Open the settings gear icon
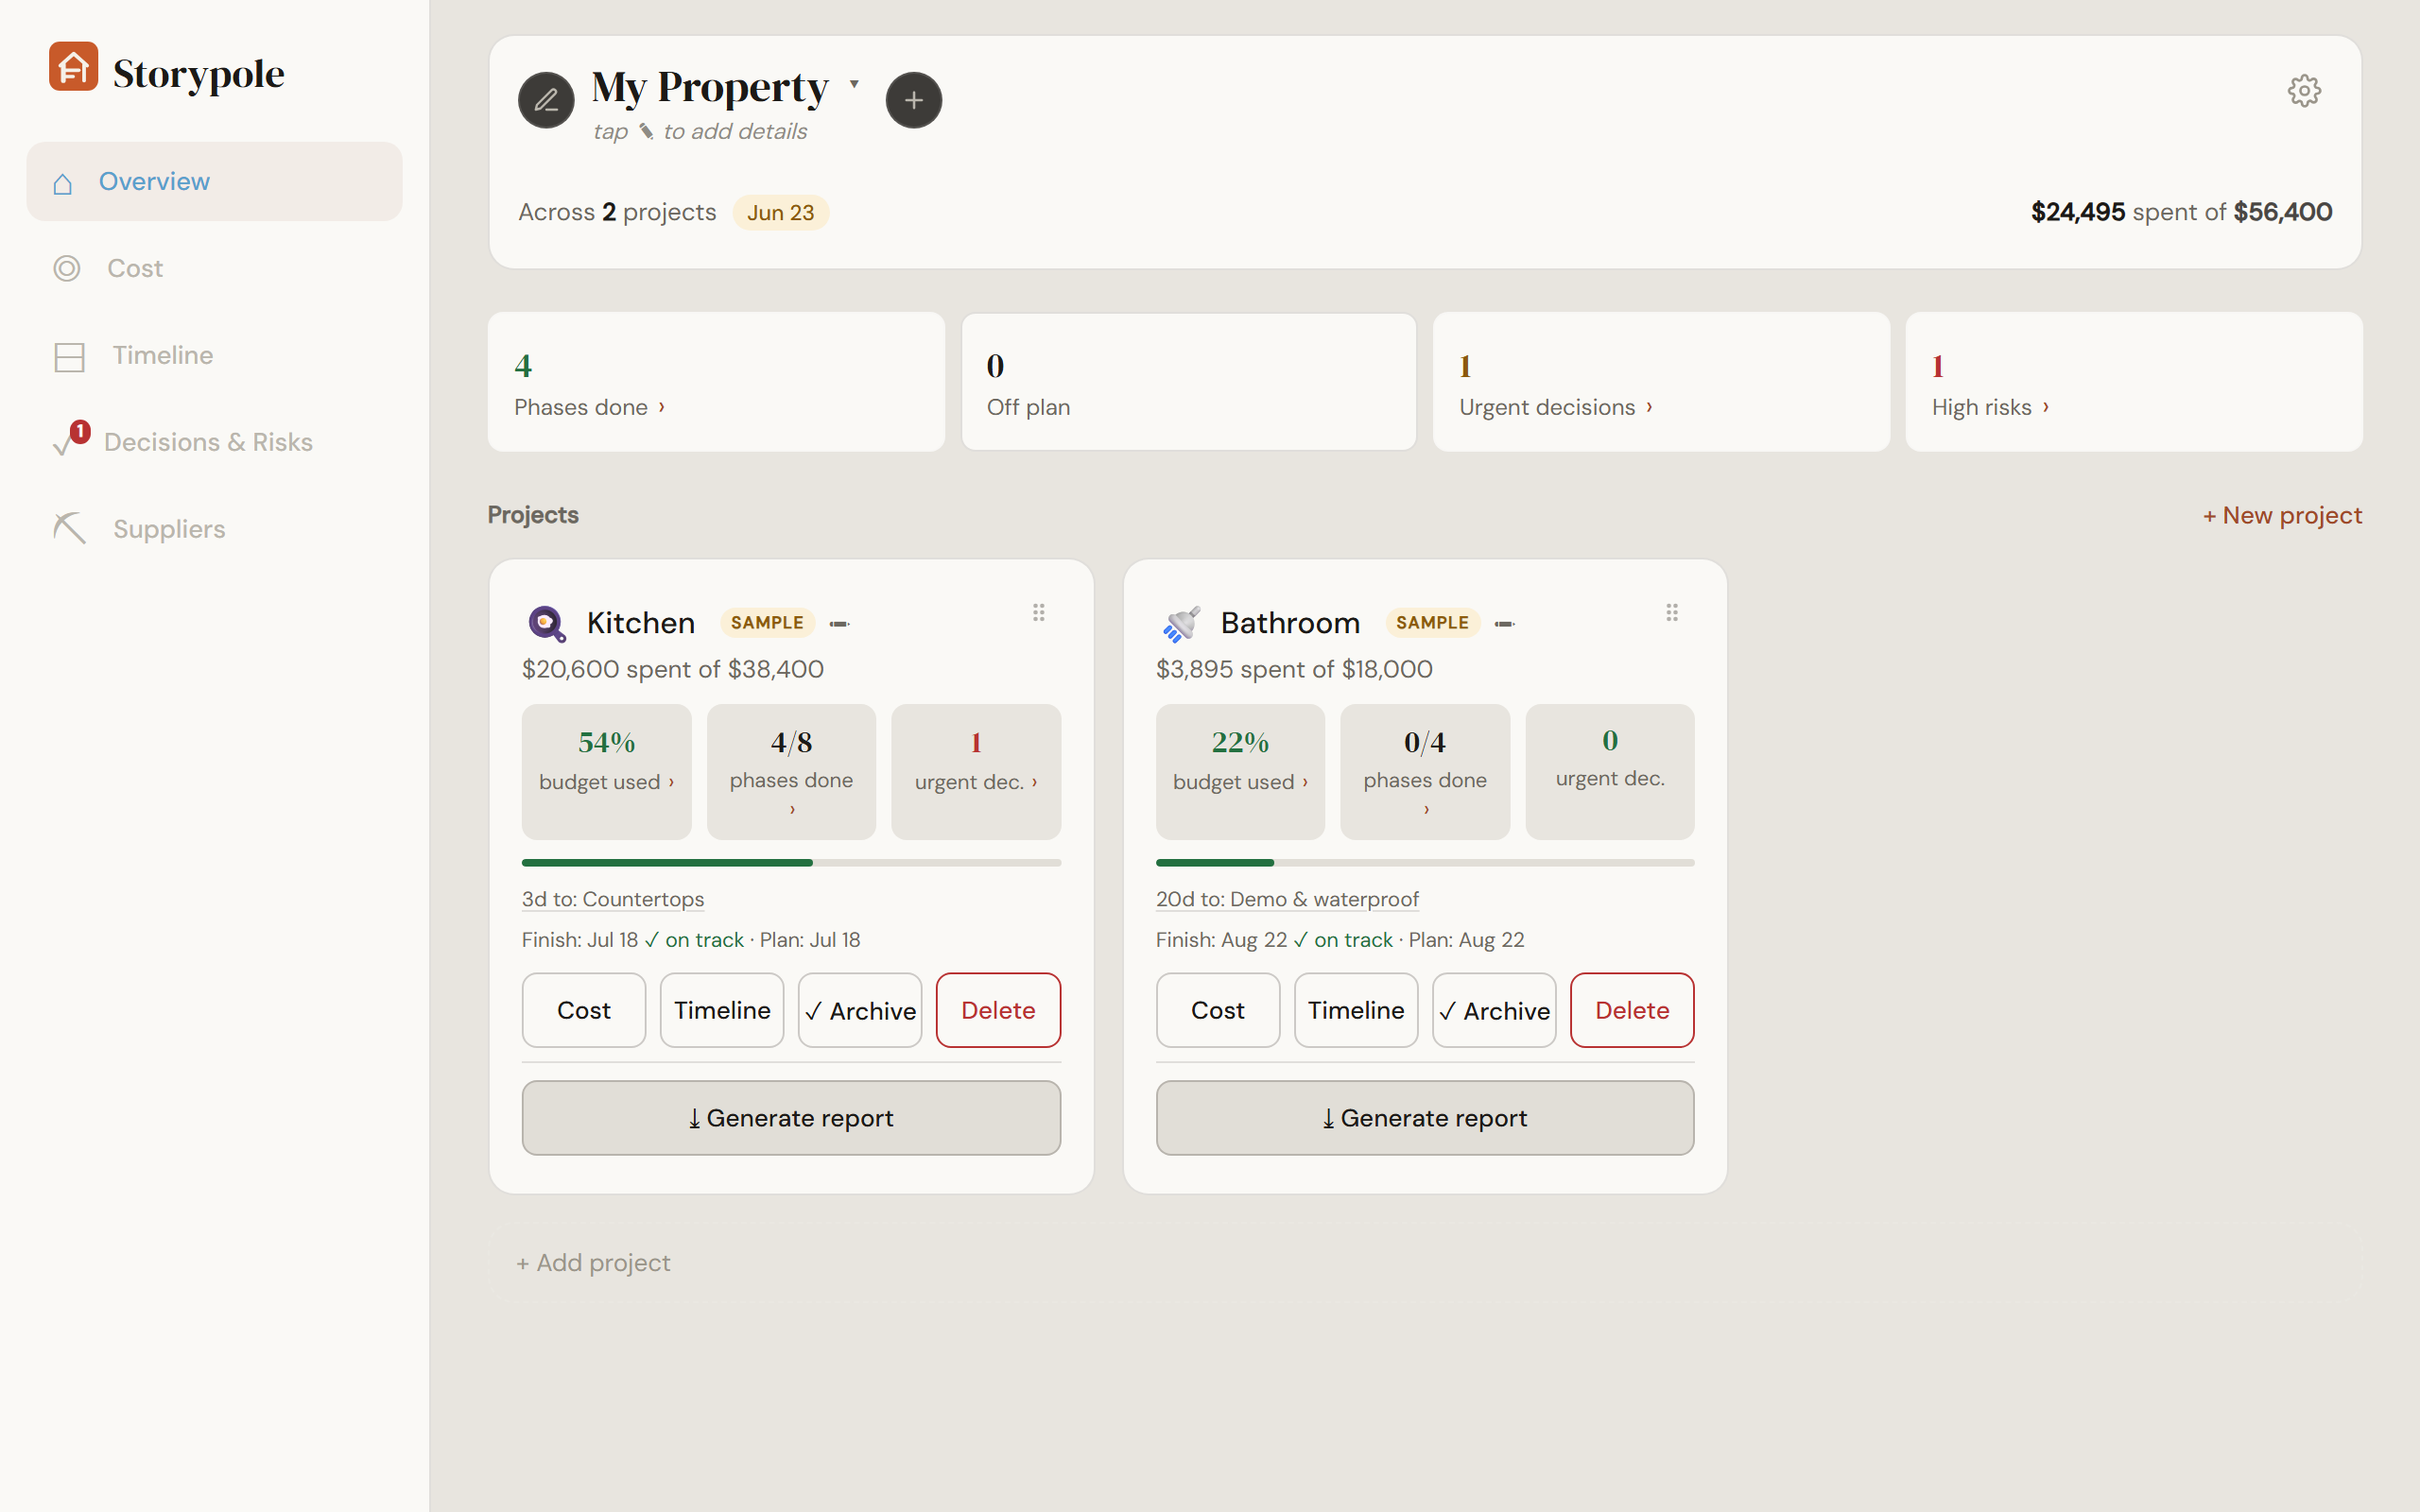This screenshot has height=1512, width=2420. click(2304, 91)
